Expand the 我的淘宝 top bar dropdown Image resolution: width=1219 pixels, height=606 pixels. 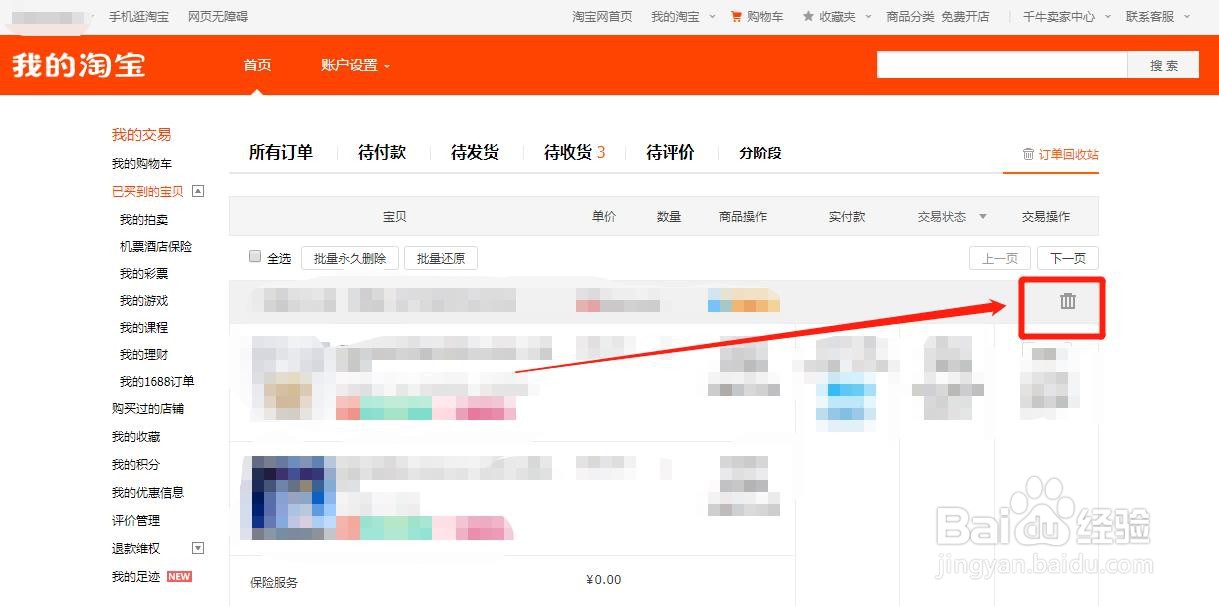pyautogui.click(x=683, y=17)
